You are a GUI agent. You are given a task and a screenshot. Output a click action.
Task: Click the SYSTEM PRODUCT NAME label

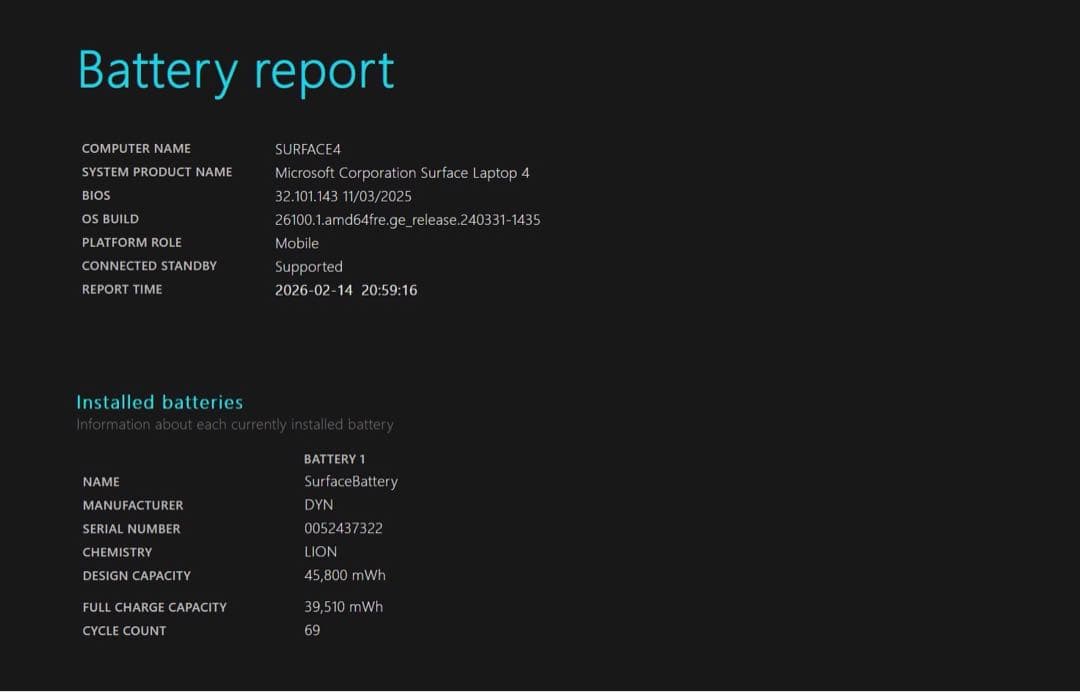(157, 172)
